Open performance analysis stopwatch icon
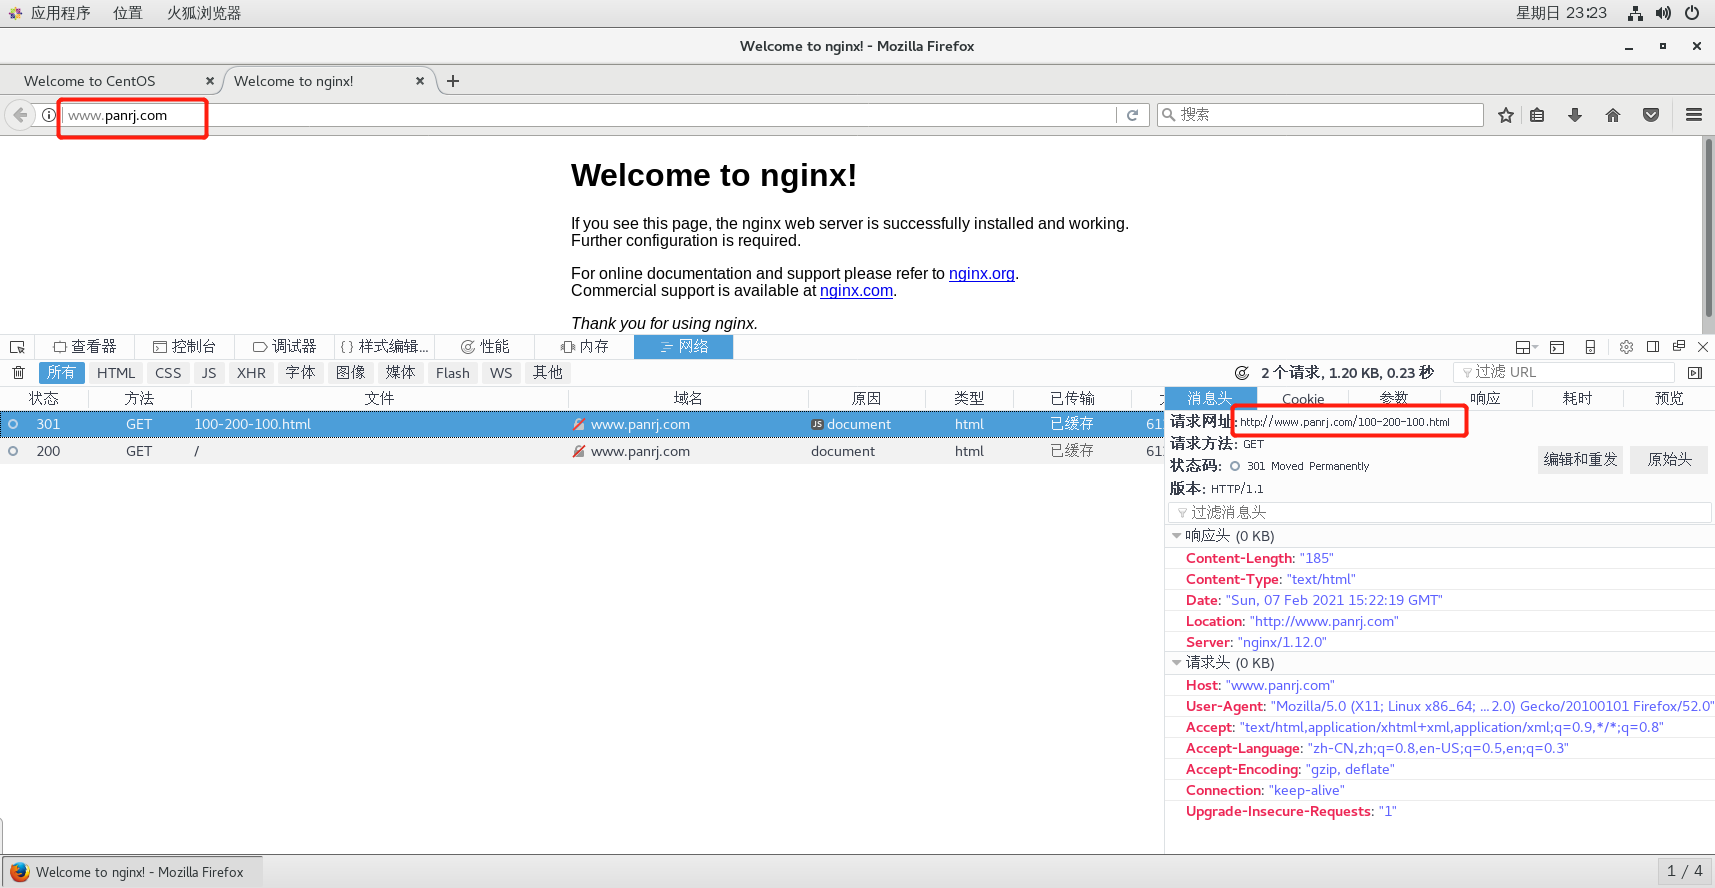 click(1242, 373)
